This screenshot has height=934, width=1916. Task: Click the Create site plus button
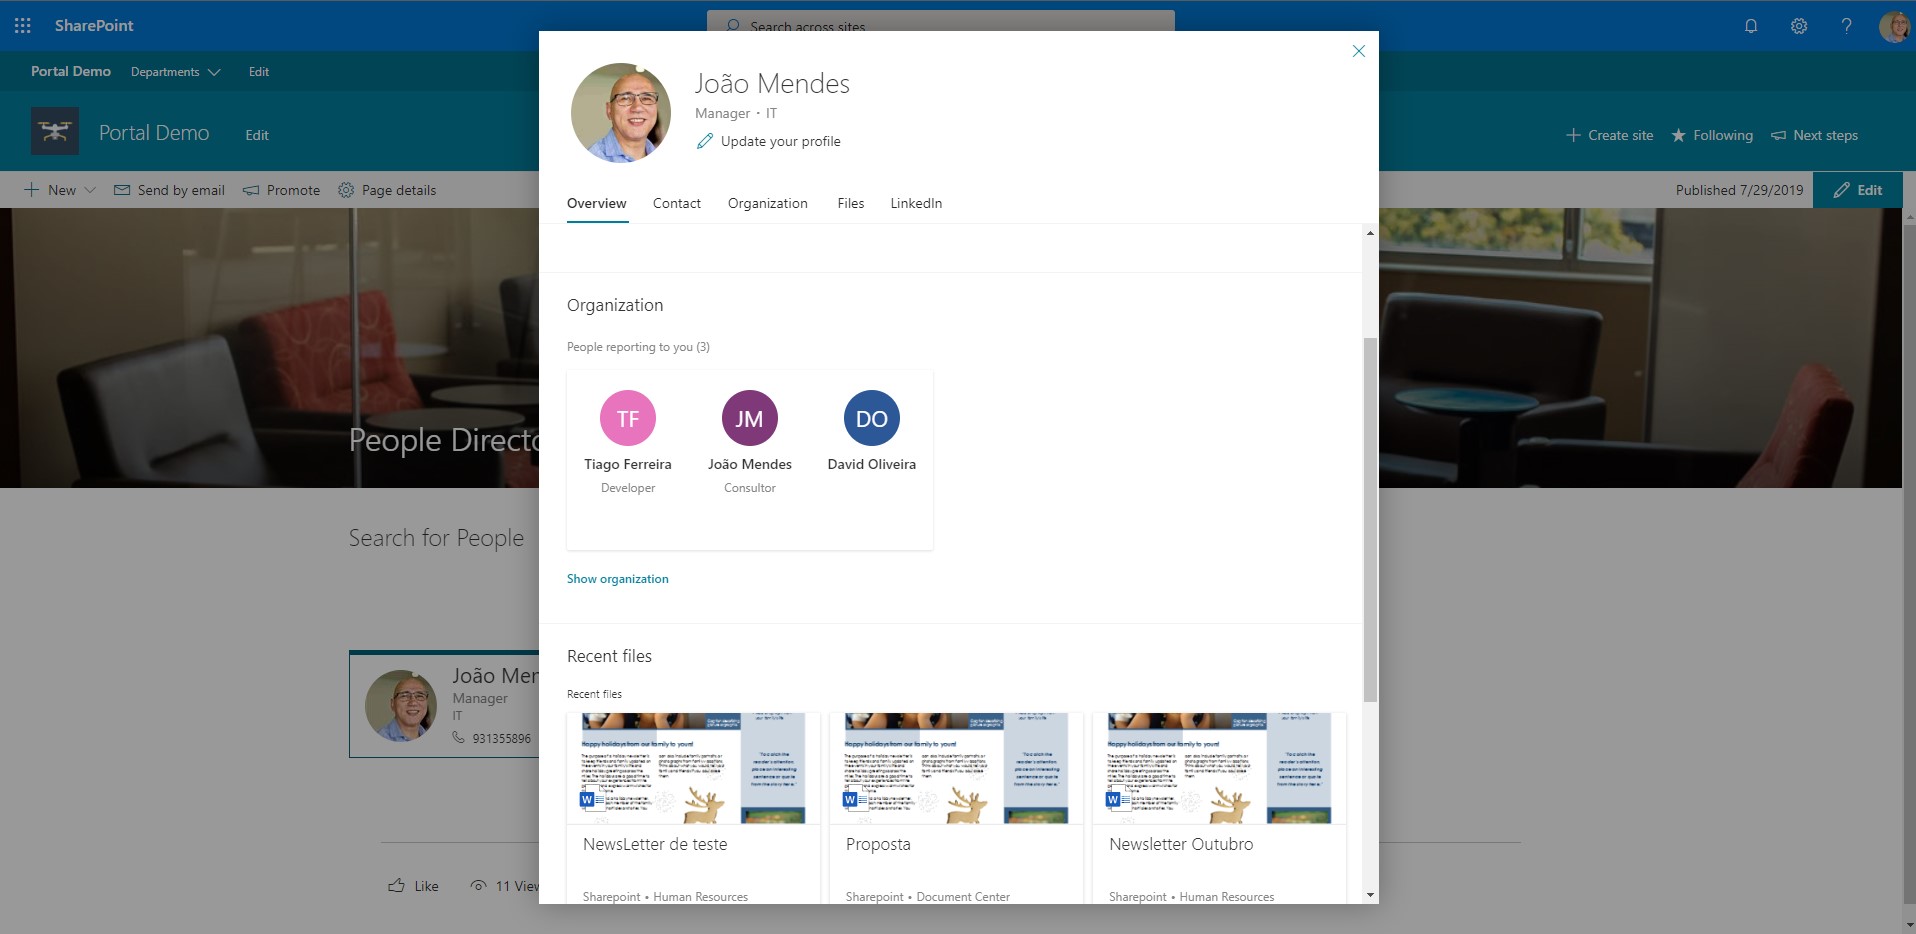[1609, 135]
